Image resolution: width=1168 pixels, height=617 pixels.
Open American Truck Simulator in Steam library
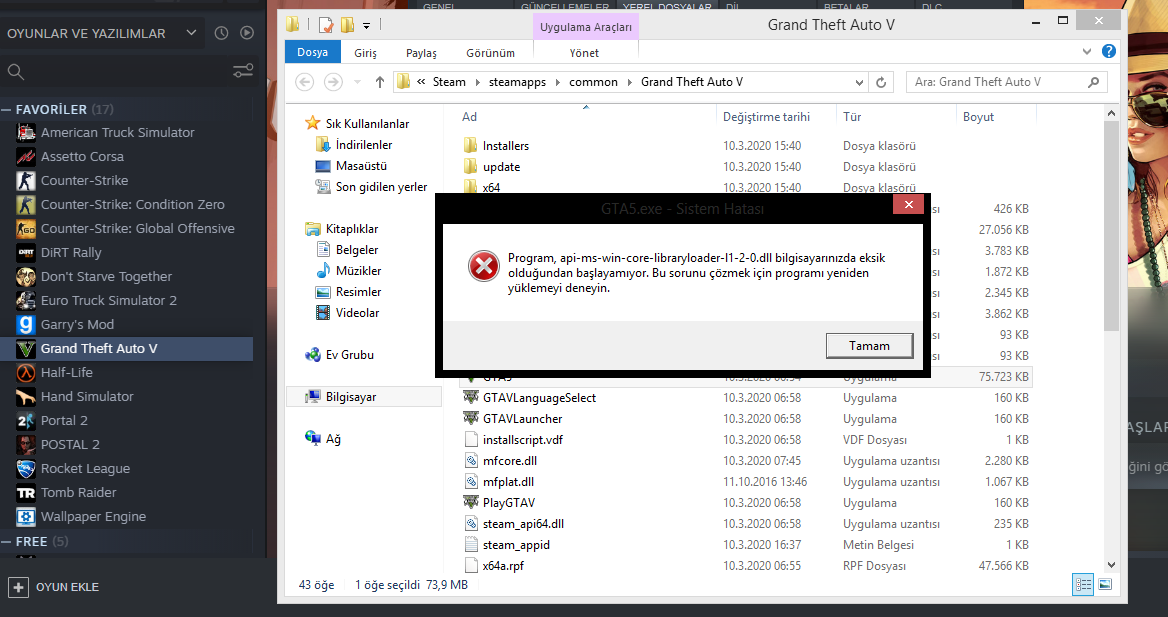click(x=117, y=133)
